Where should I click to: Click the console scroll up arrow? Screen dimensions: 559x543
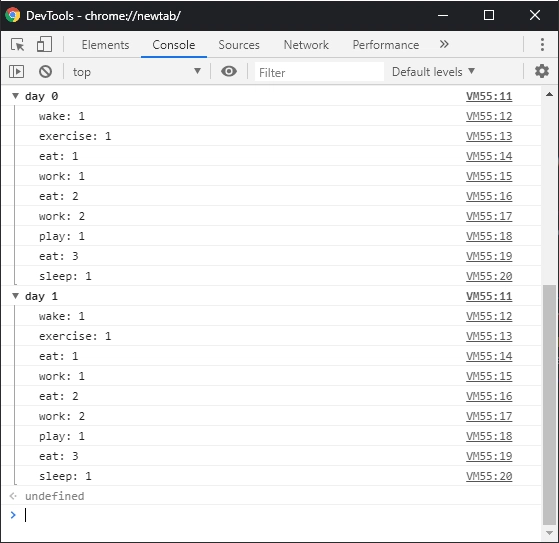549,94
